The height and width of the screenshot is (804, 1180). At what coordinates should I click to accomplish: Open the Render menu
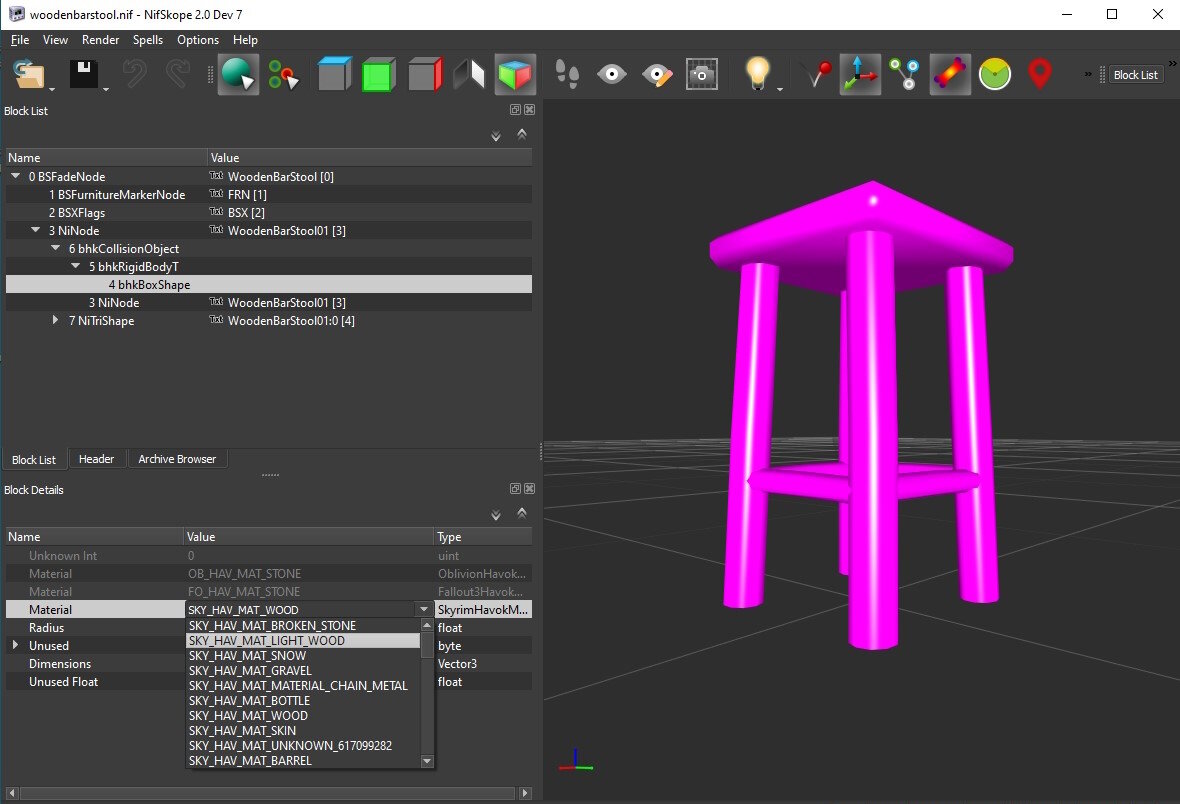tap(100, 40)
